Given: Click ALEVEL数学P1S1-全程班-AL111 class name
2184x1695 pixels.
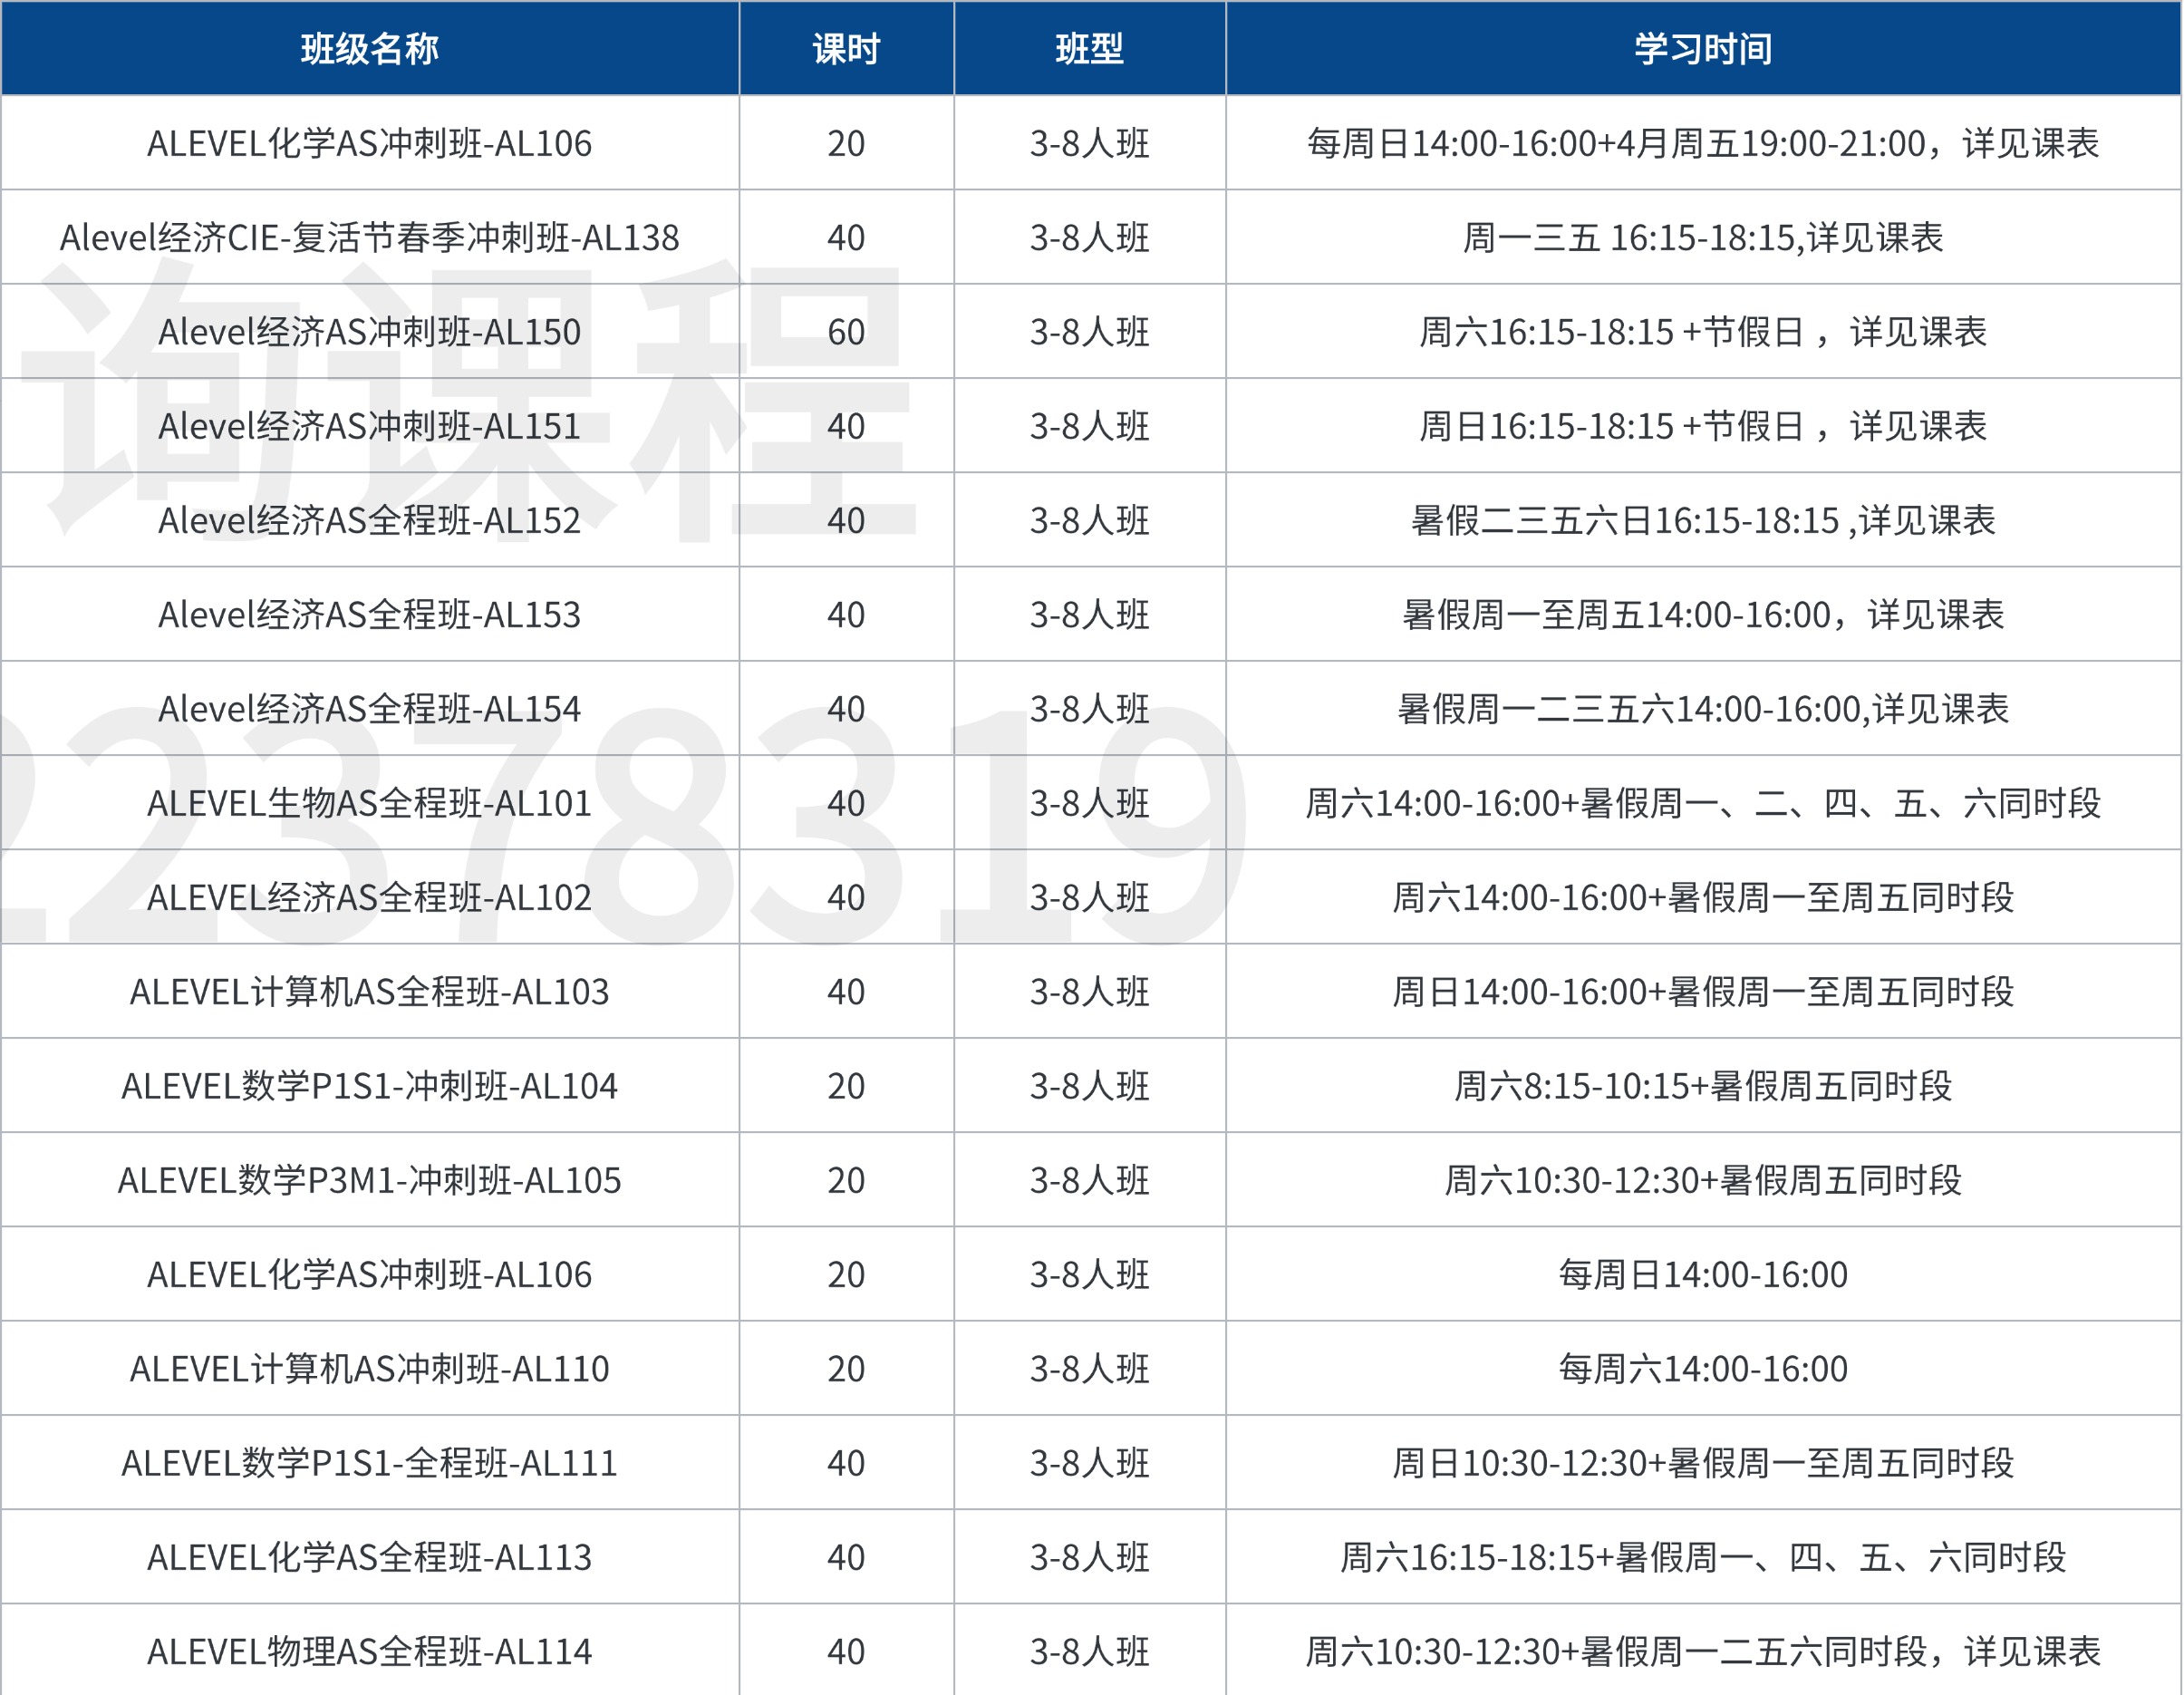Looking at the screenshot, I should click(369, 1463).
